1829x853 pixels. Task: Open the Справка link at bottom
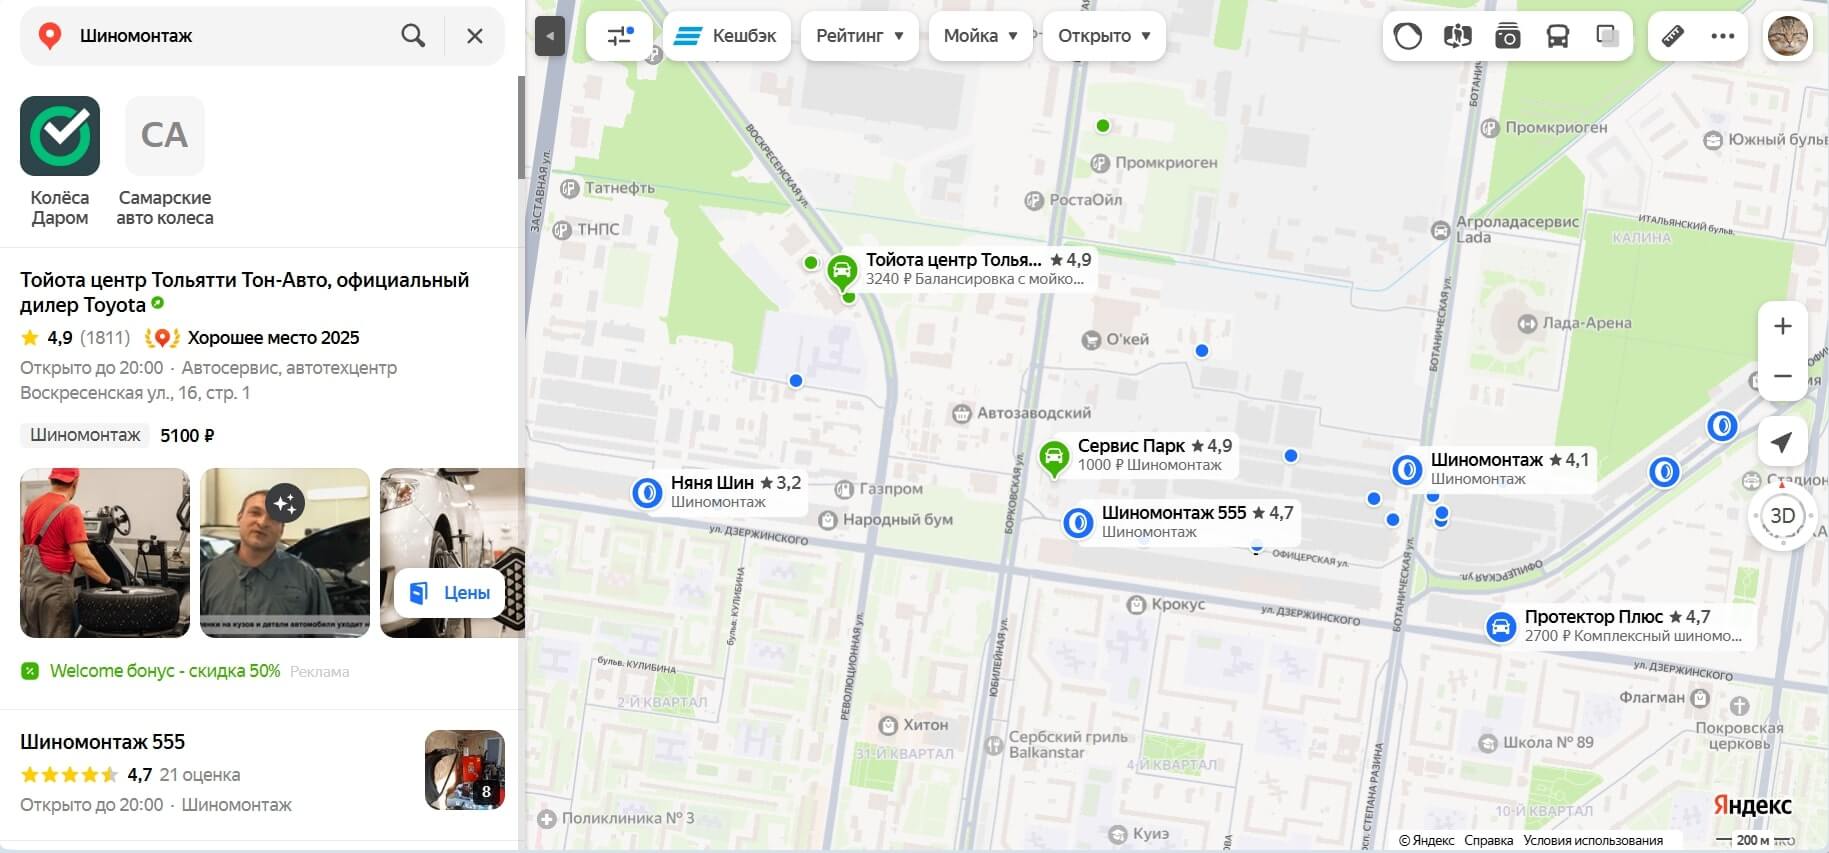(x=1488, y=840)
